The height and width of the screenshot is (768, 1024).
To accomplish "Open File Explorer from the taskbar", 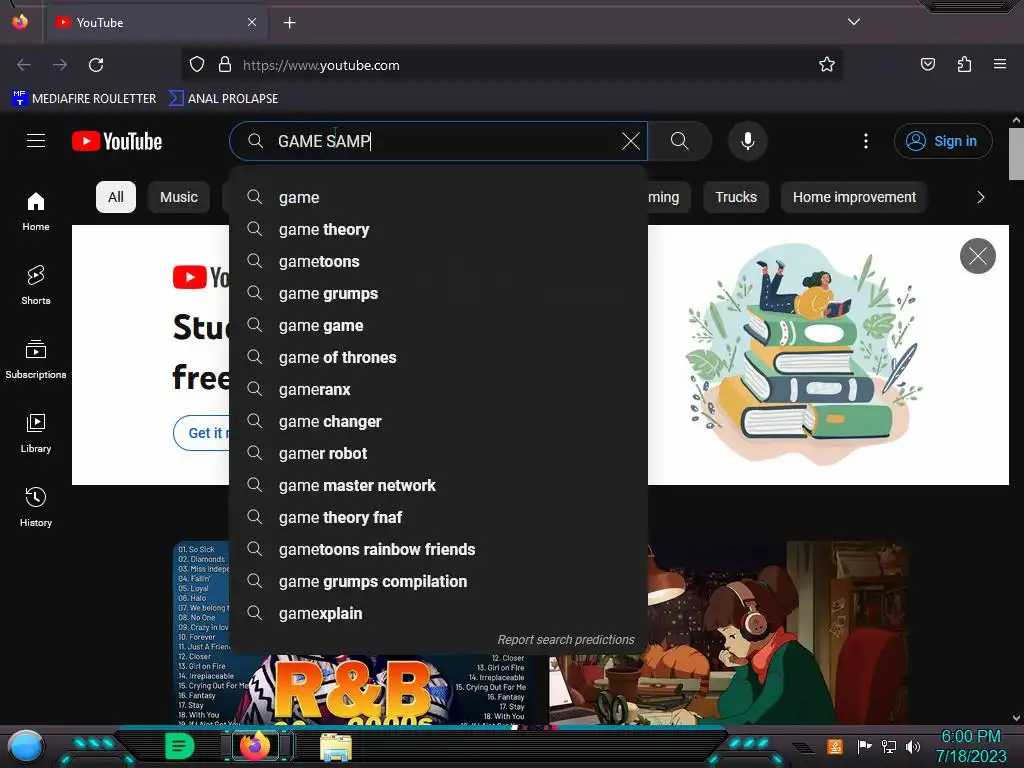I will pyautogui.click(x=336, y=747).
